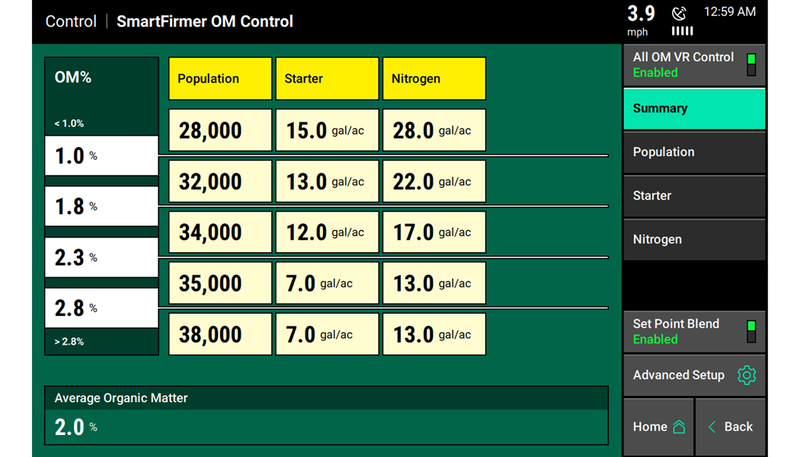Edit the 32,000 population value
Screen dimensions: 800x457
[x=220, y=181]
